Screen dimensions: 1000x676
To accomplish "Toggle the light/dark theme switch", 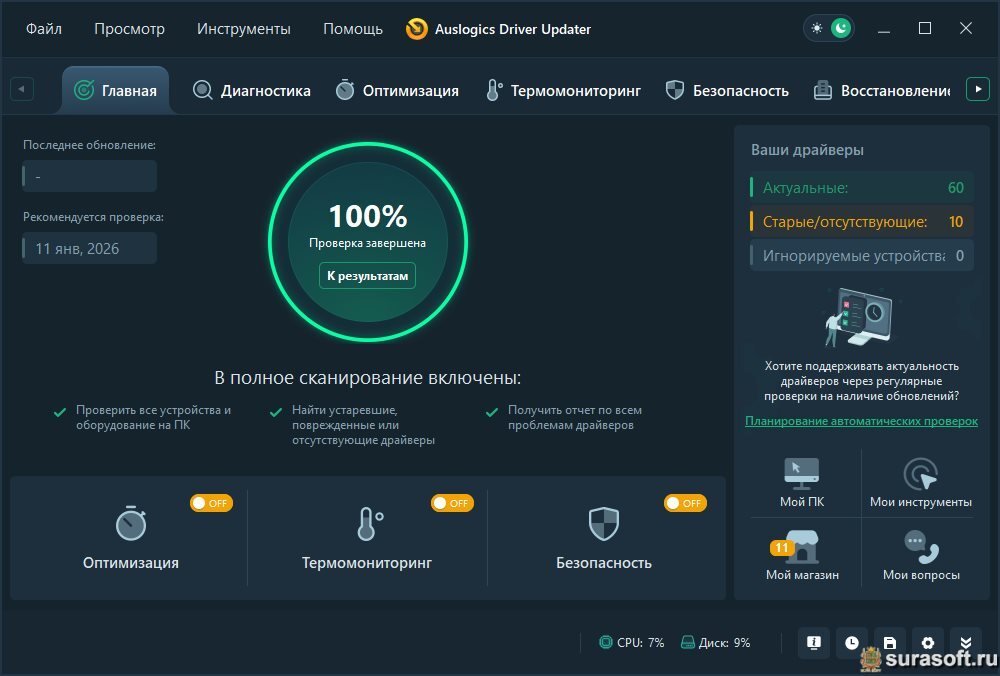I will pos(829,28).
